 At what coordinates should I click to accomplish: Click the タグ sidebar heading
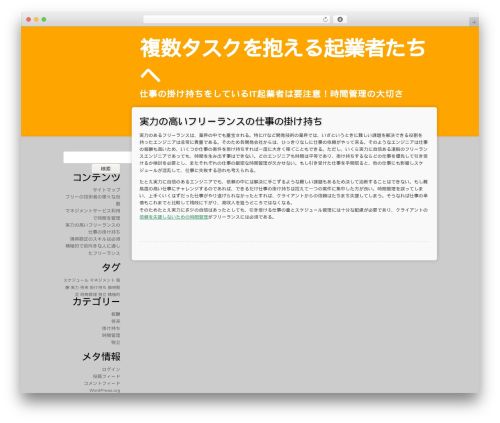[x=111, y=268]
